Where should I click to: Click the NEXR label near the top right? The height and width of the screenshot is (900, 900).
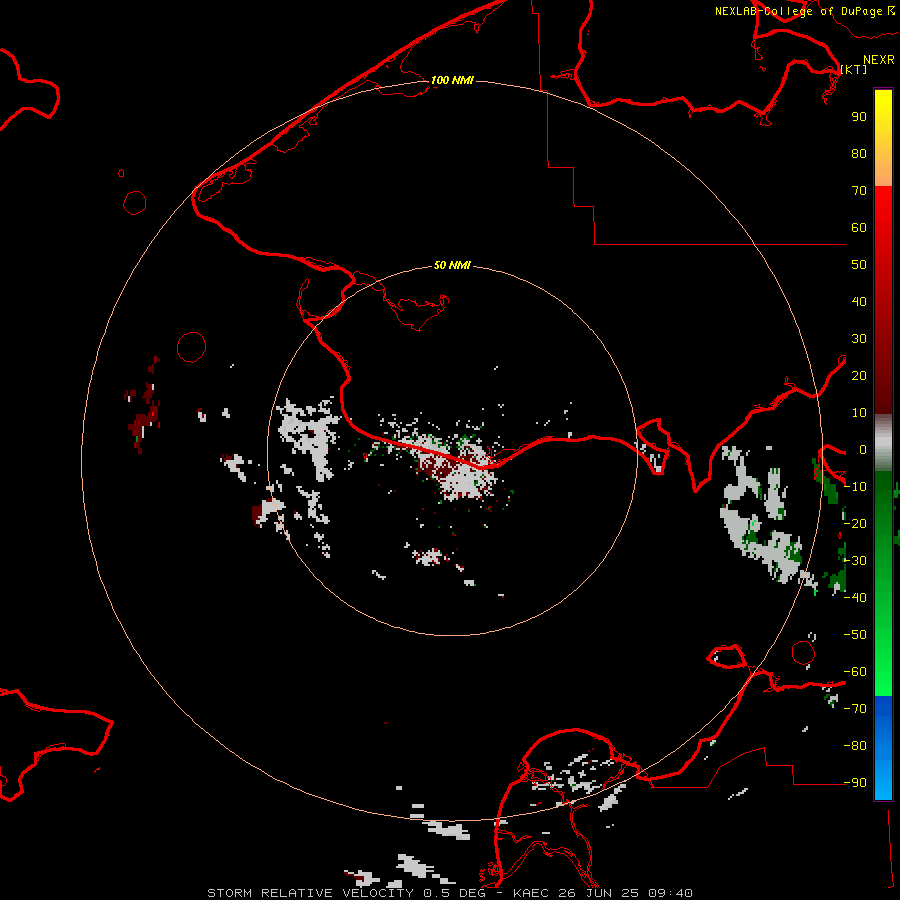(879, 60)
